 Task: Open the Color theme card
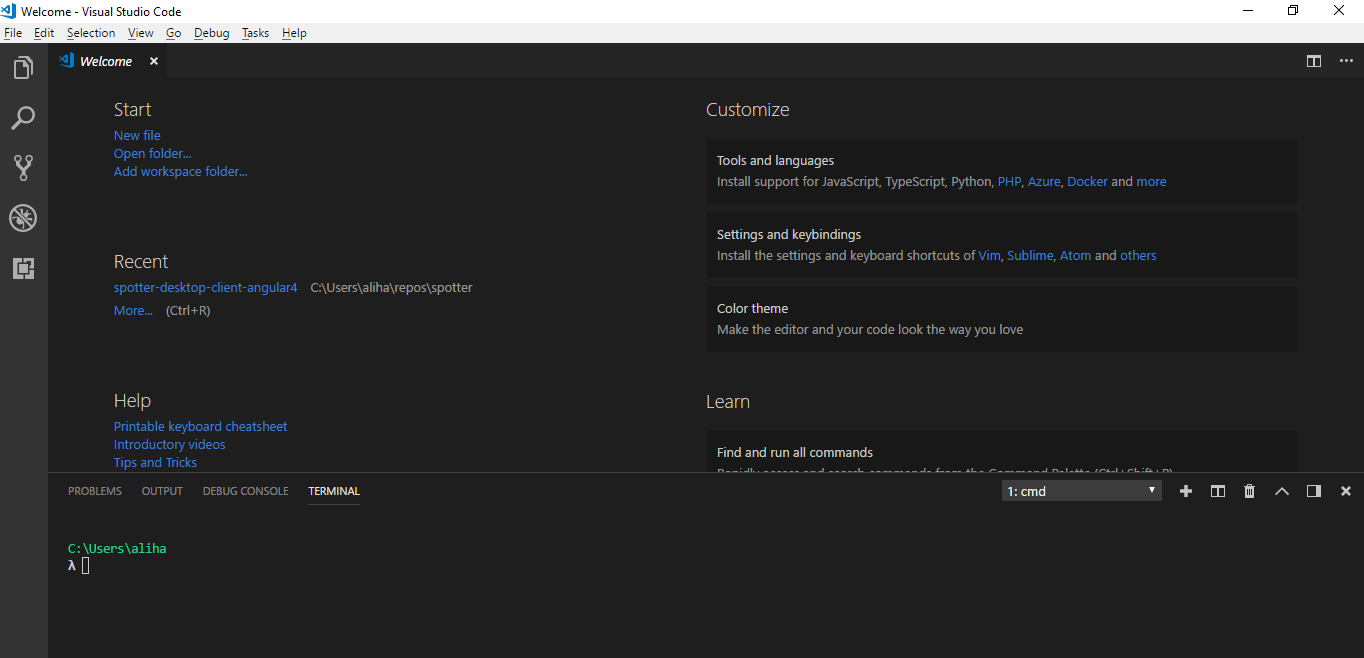click(x=1001, y=319)
